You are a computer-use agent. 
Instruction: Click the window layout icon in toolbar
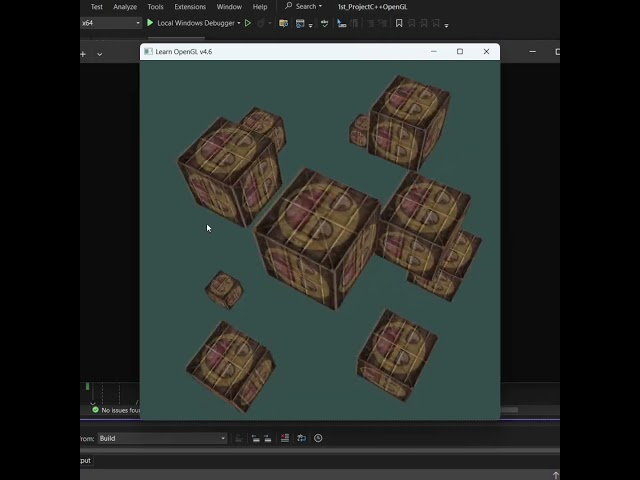click(x=300, y=23)
